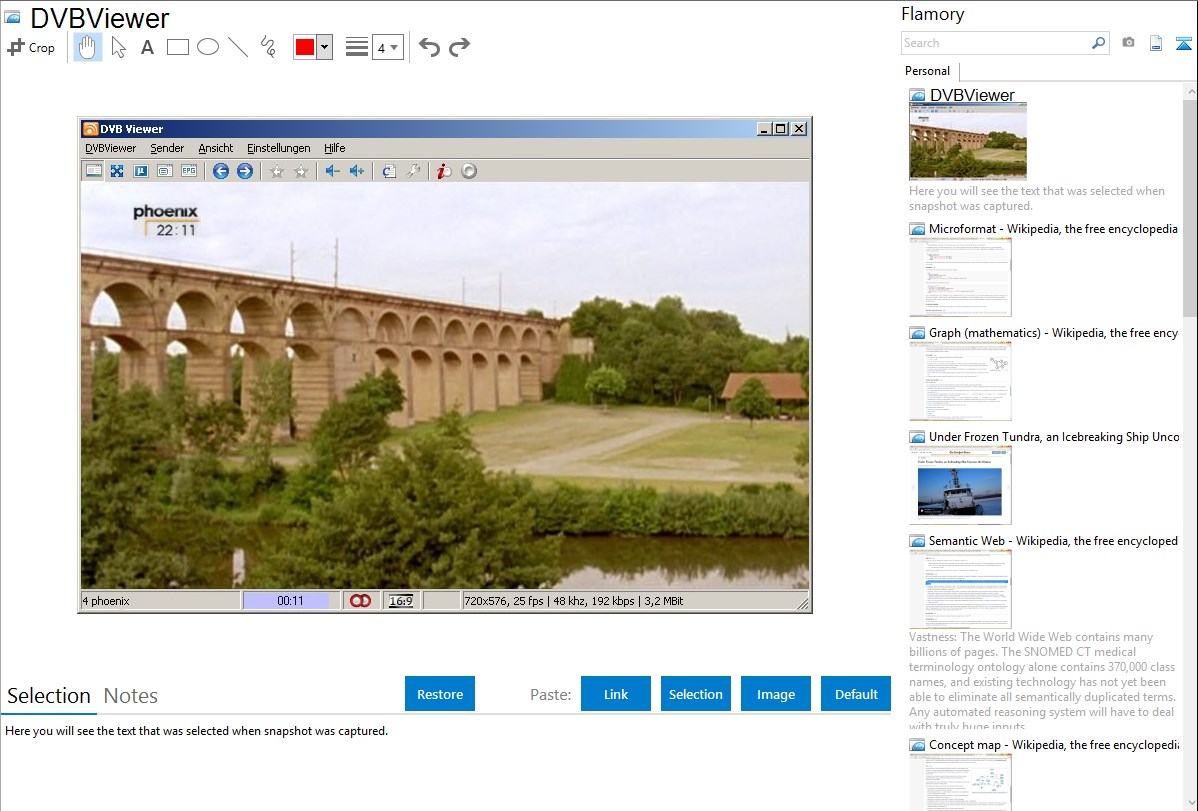Select the straight line tool
1198x811 pixels.
click(238, 47)
